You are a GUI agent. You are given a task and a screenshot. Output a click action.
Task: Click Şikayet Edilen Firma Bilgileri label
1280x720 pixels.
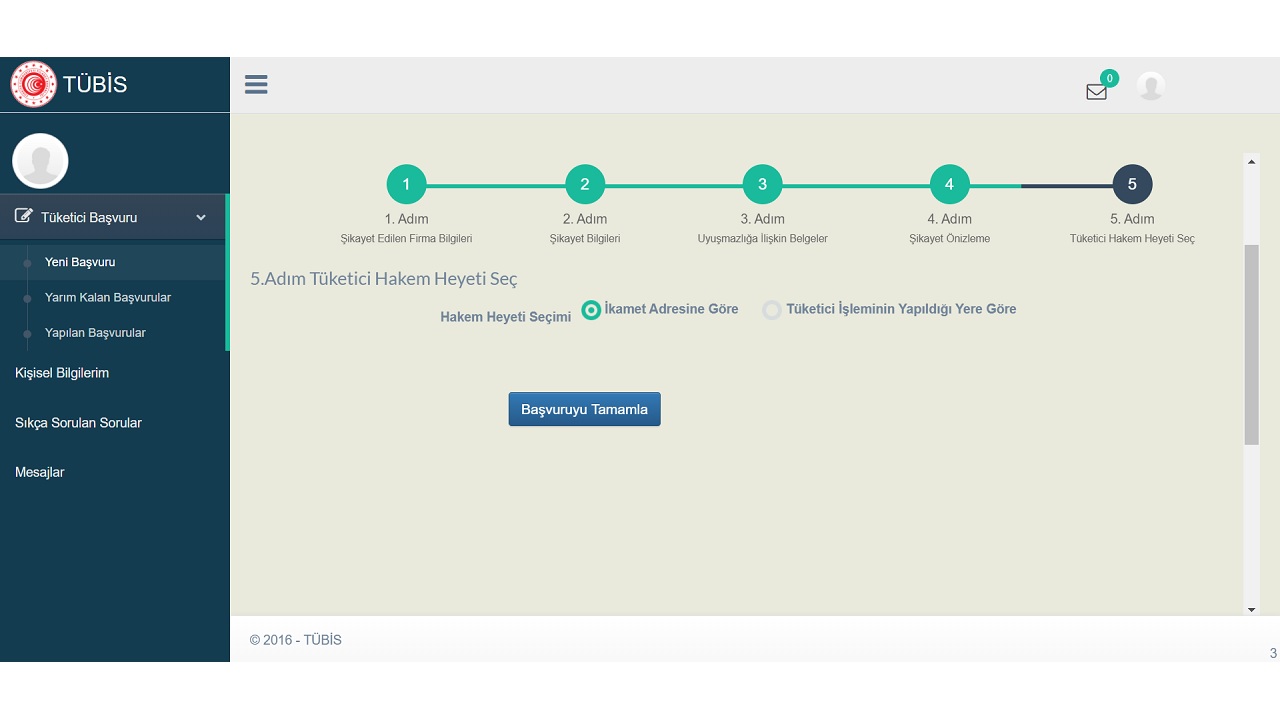pos(406,239)
